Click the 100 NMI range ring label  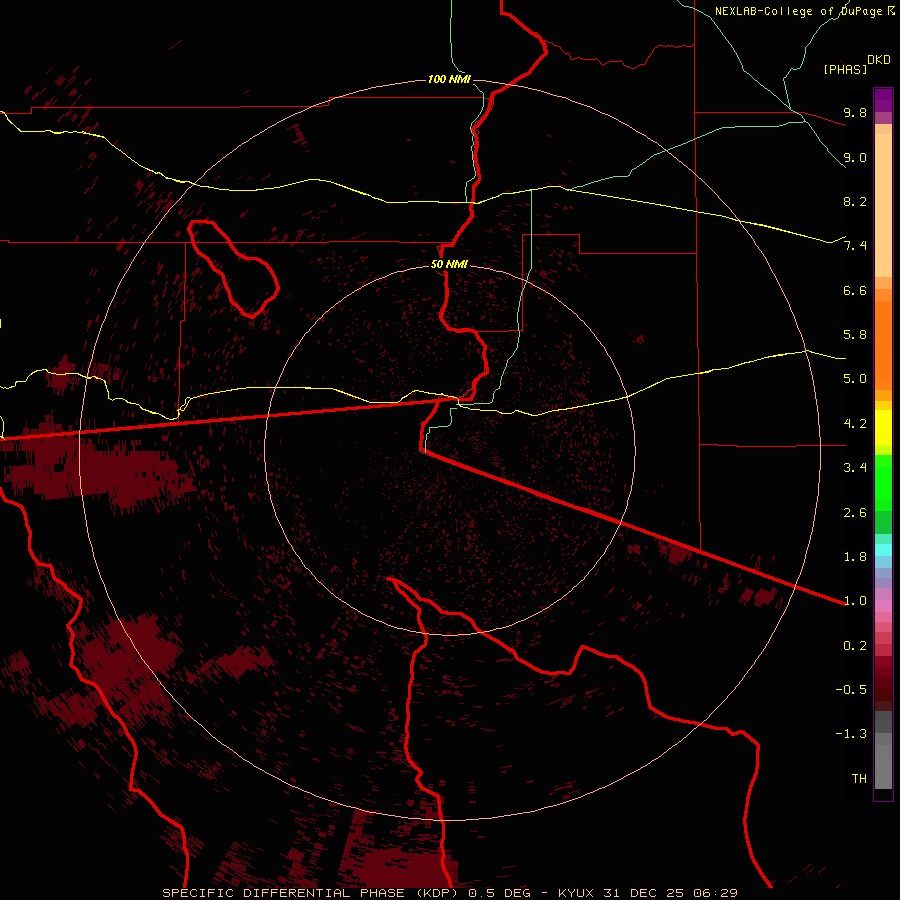click(449, 79)
